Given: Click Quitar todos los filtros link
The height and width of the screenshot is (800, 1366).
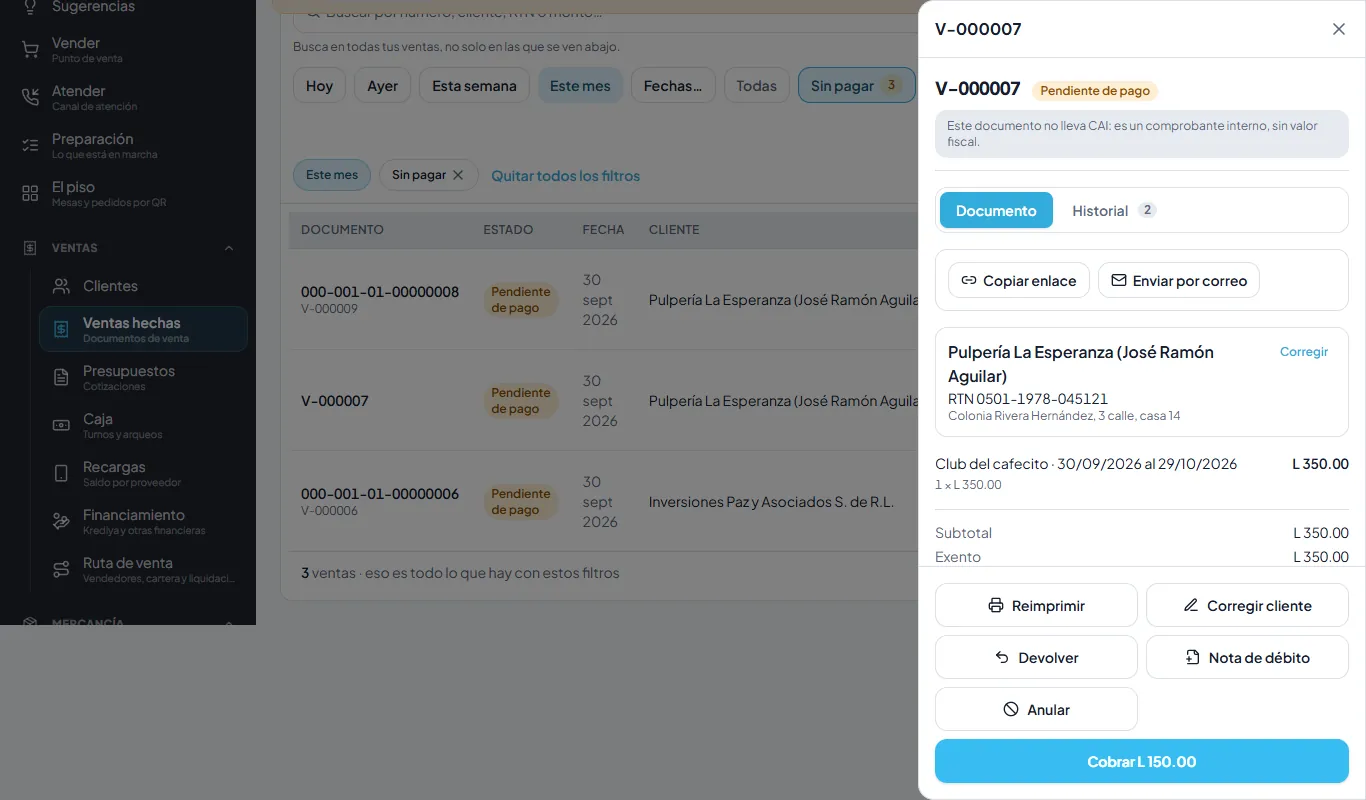Looking at the screenshot, I should [x=566, y=176].
